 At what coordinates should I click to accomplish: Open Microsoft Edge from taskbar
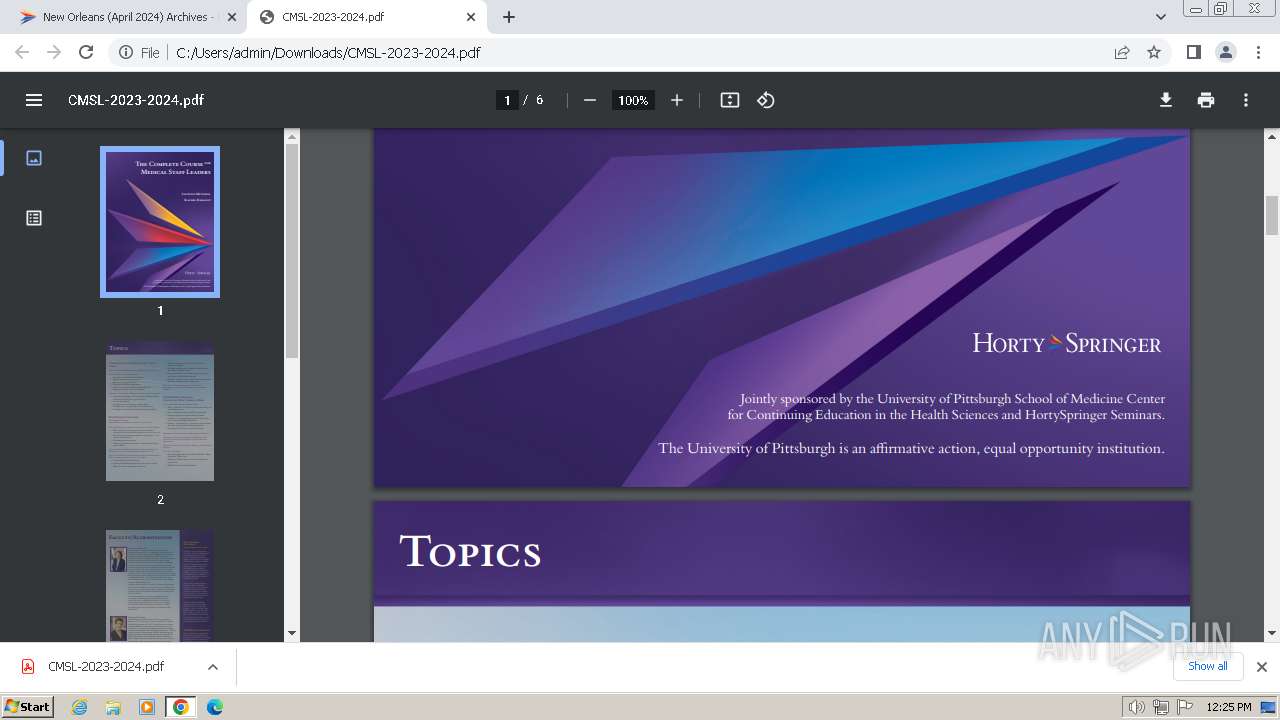pos(215,707)
